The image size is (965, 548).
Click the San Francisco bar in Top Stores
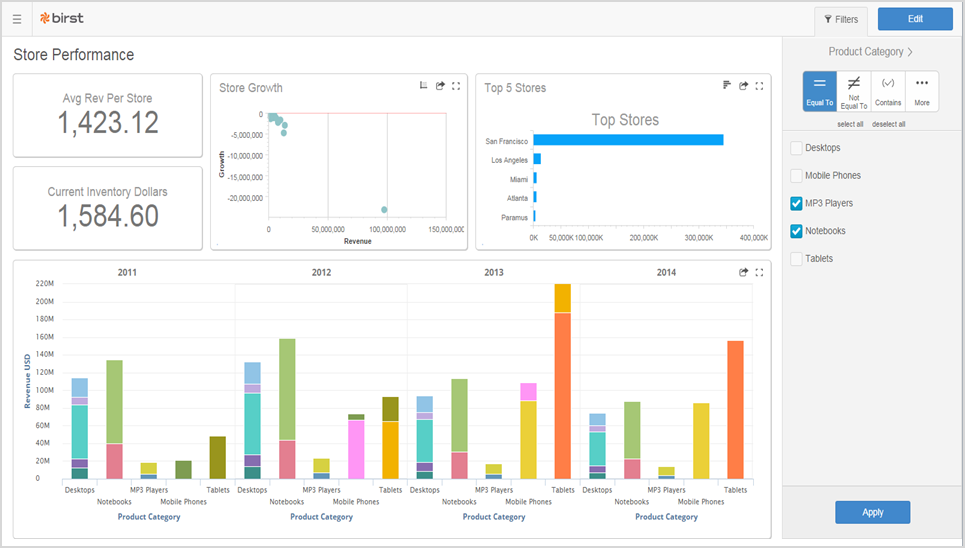click(628, 140)
